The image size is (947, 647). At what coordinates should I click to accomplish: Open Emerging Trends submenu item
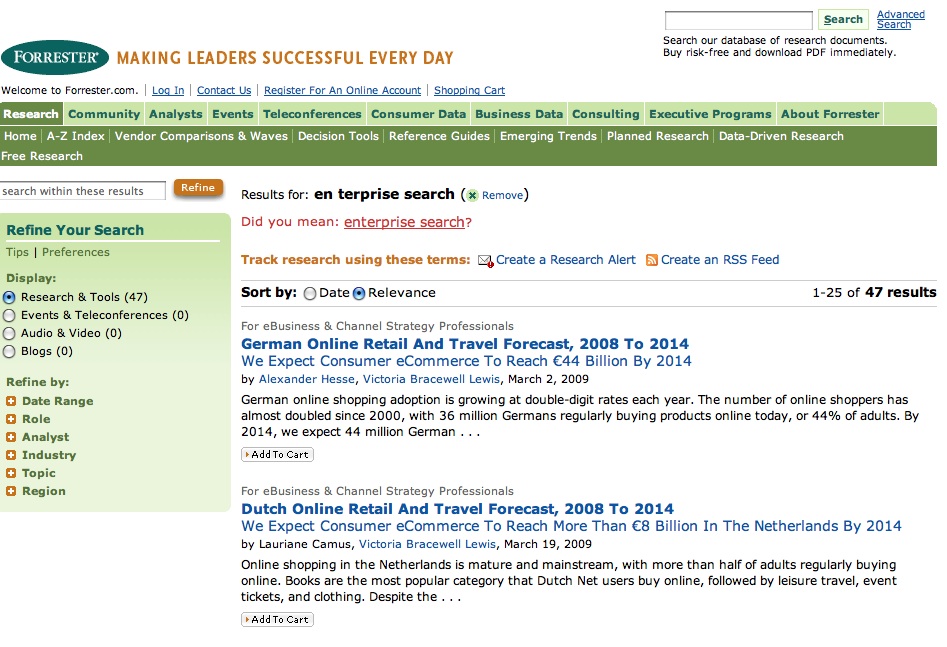(548, 137)
